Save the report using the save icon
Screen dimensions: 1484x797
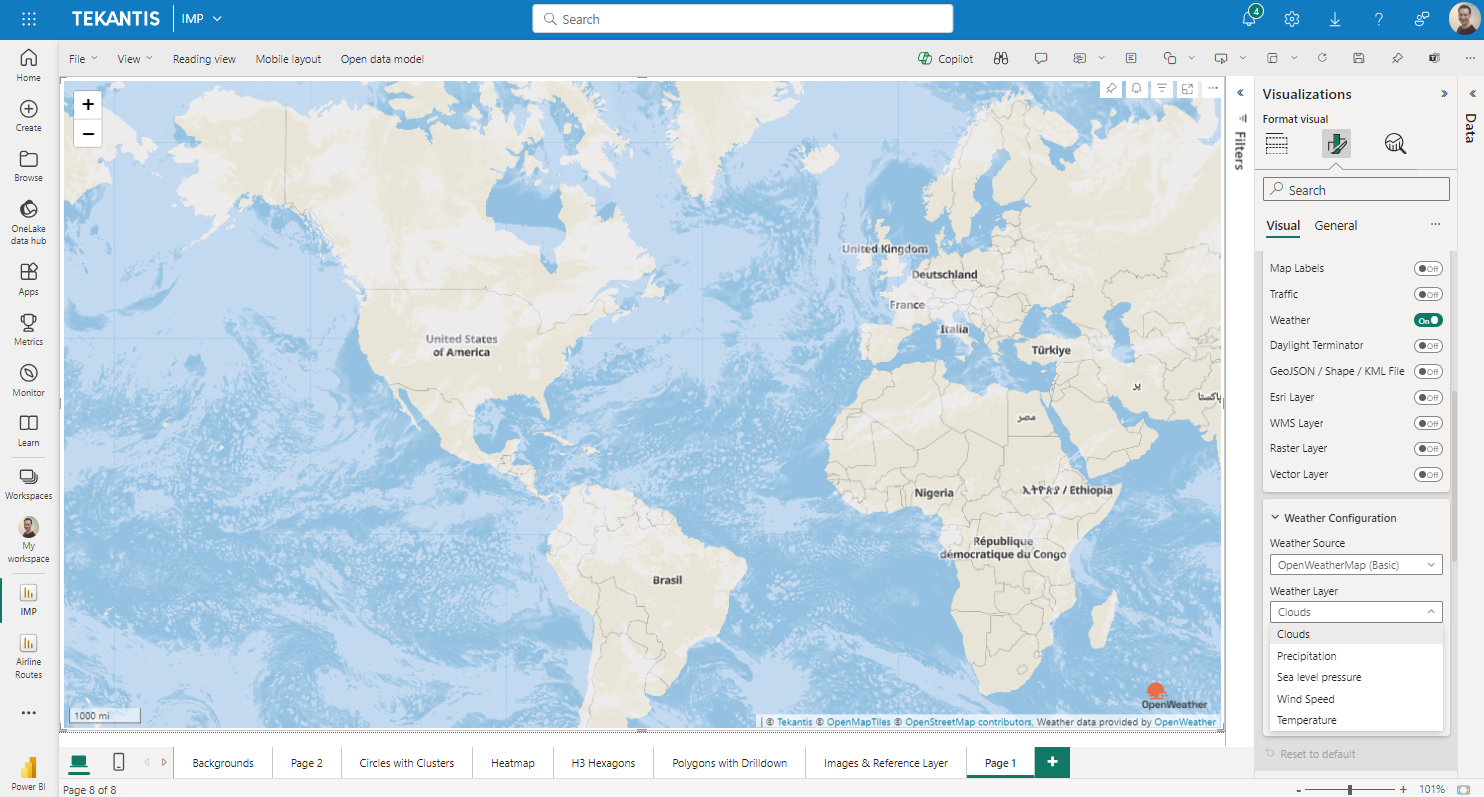pos(1358,58)
